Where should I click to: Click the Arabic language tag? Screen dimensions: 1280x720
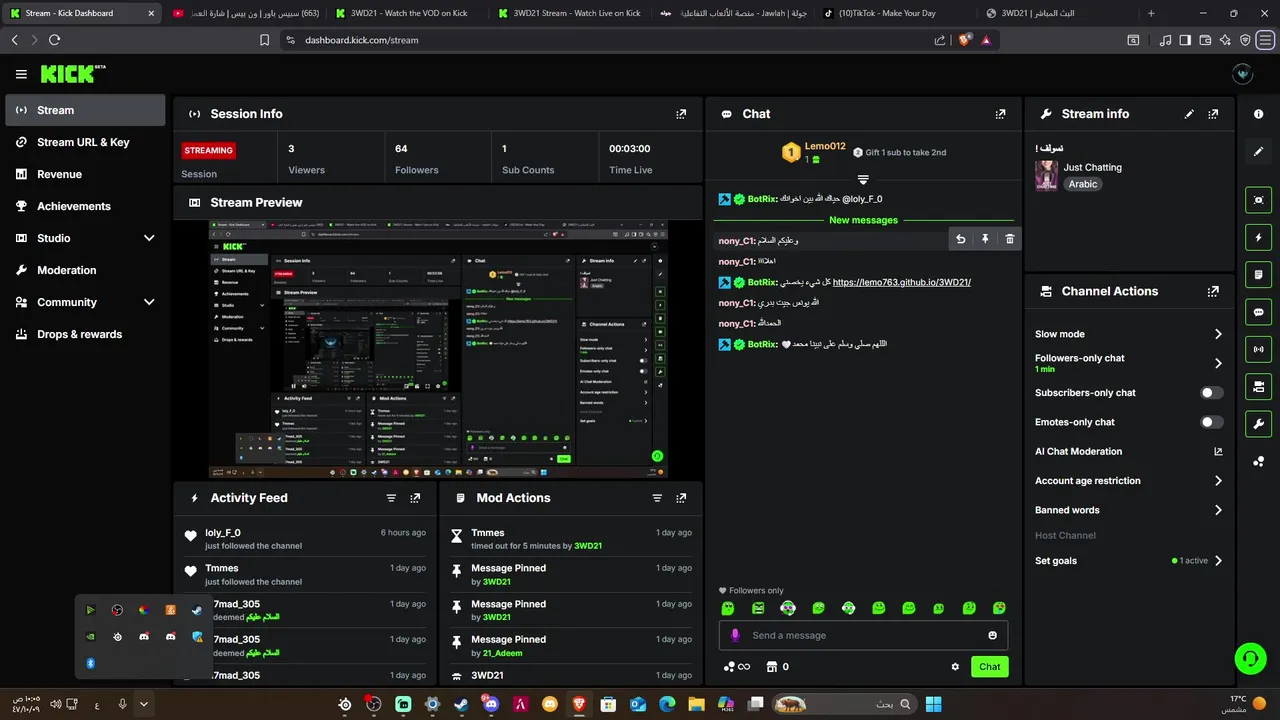click(1083, 184)
